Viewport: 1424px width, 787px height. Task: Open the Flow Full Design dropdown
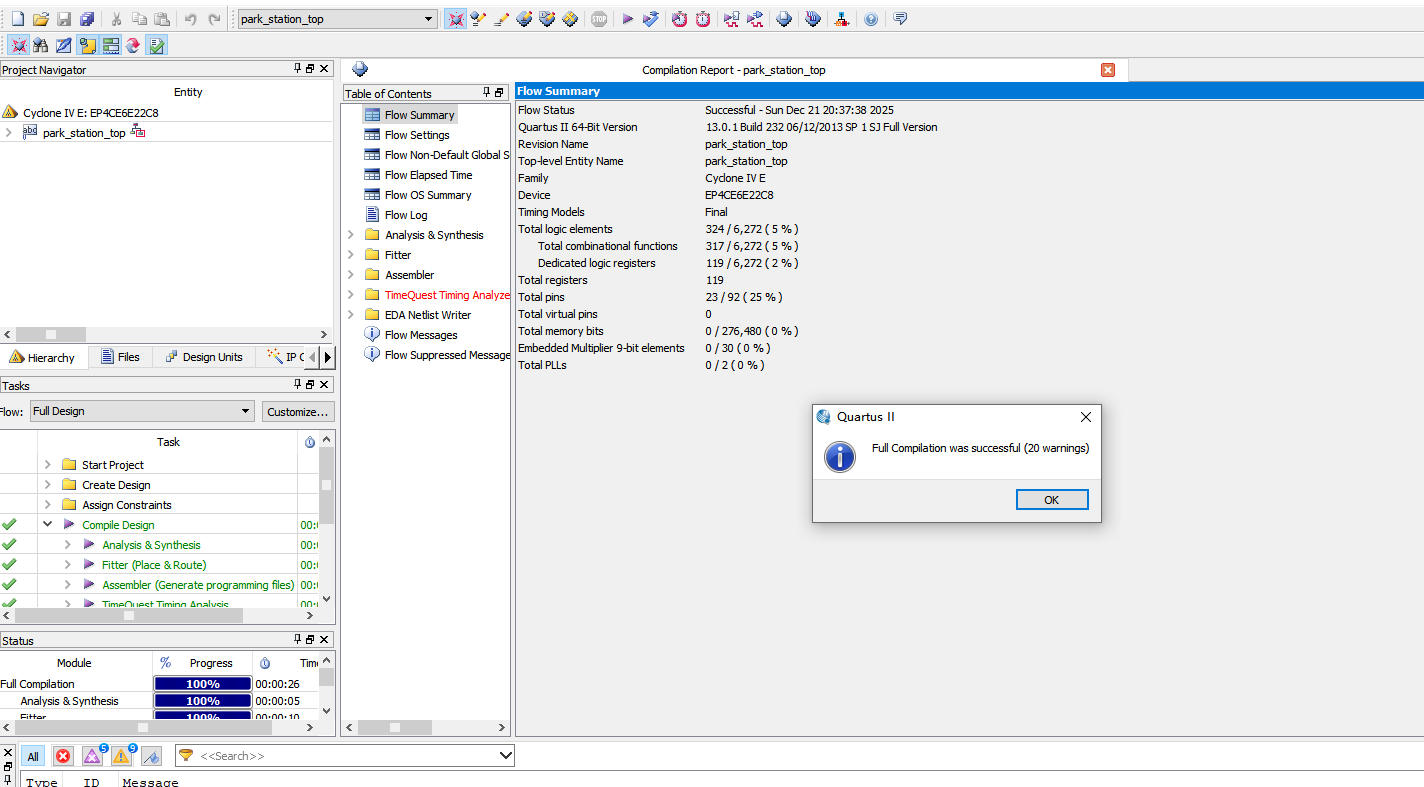pyautogui.click(x=246, y=411)
